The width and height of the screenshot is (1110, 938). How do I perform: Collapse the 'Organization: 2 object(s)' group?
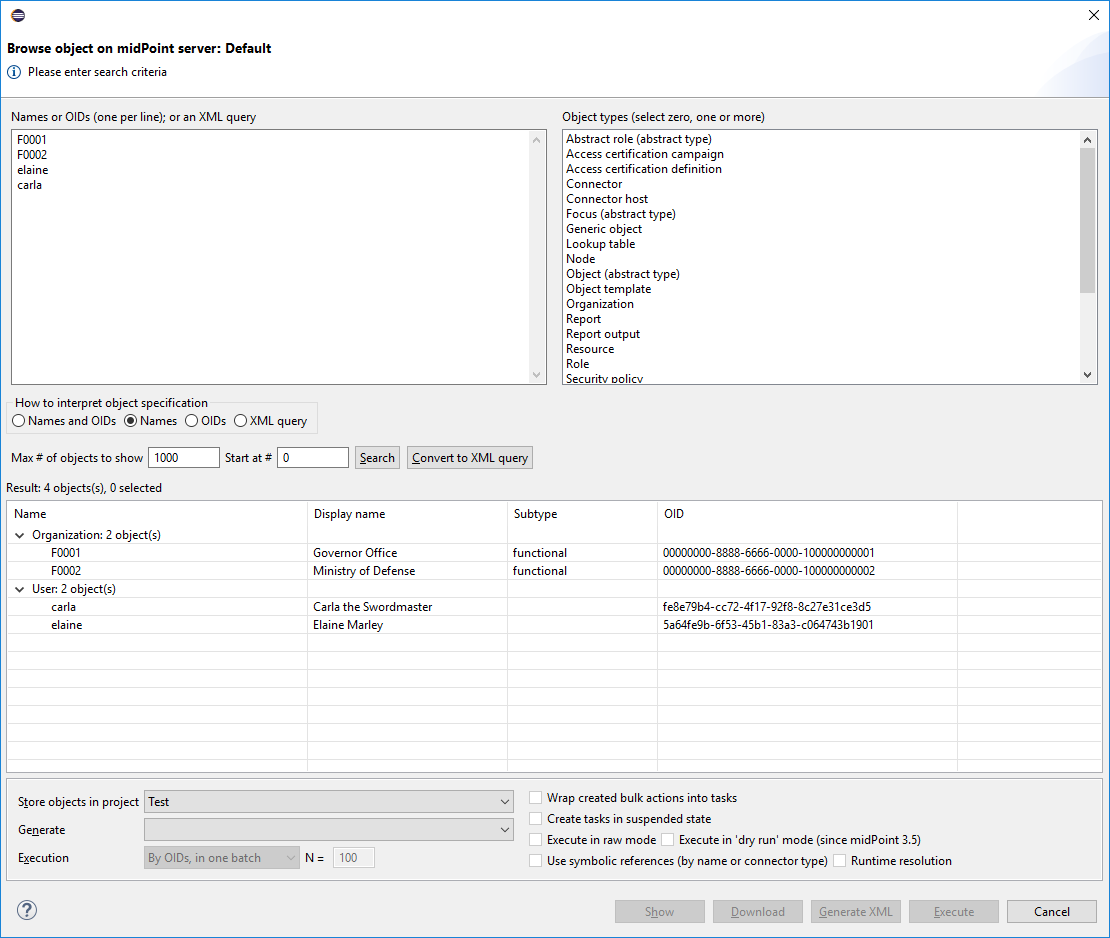(20, 535)
